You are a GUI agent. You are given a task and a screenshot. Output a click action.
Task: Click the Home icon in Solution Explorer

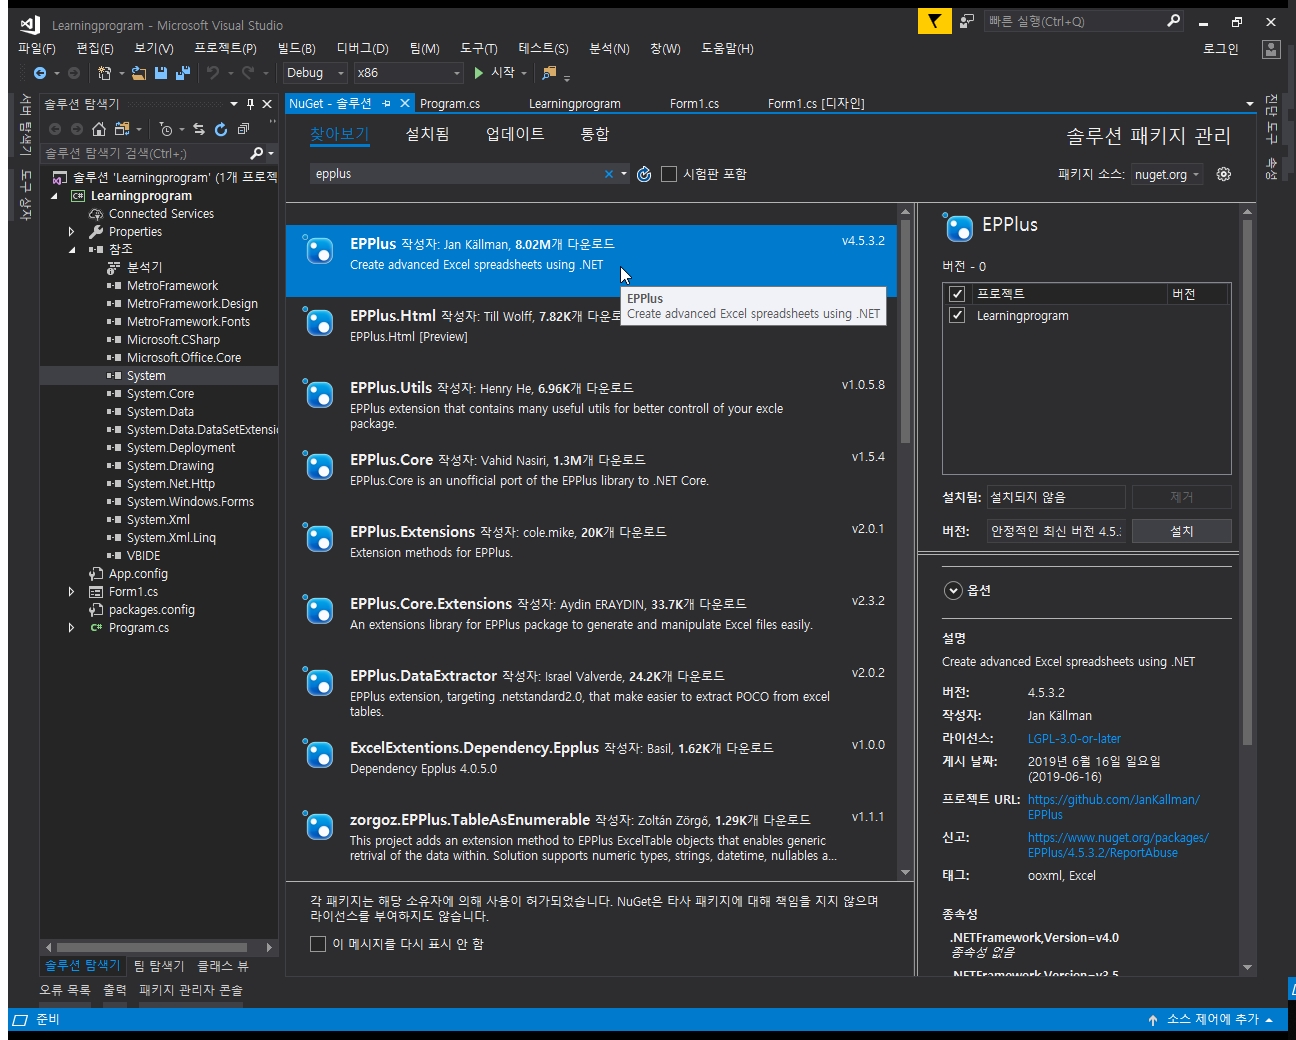(x=98, y=129)
